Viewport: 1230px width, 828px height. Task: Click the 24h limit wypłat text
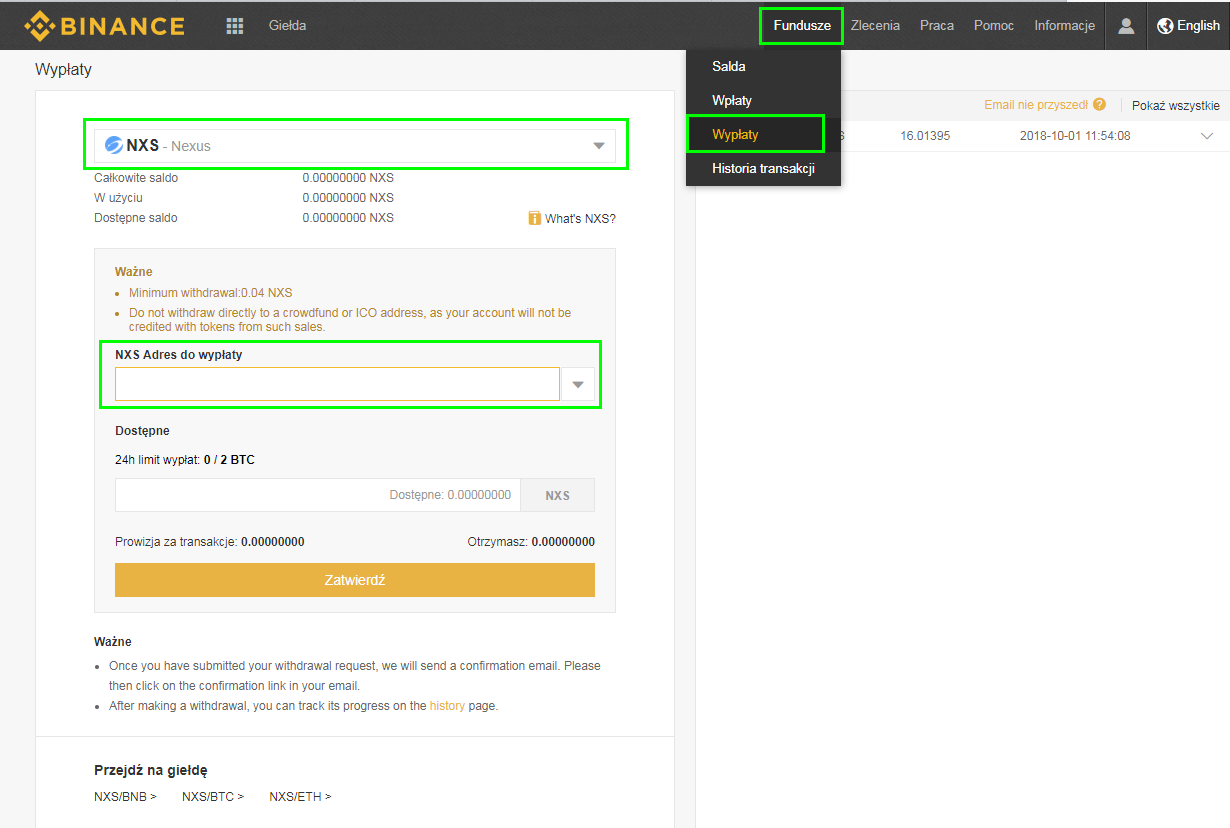[x=184, y=460]
